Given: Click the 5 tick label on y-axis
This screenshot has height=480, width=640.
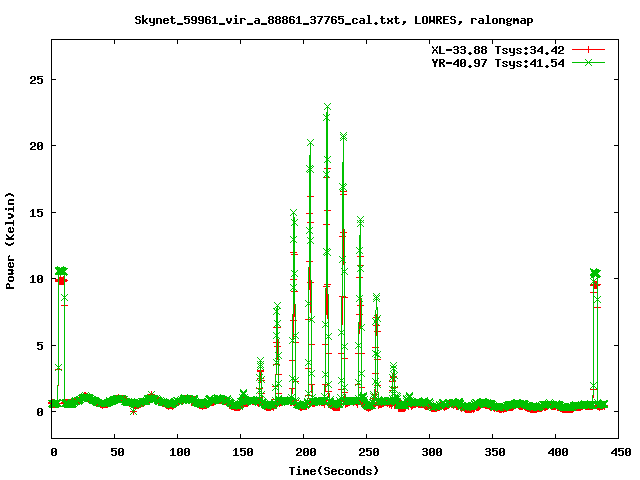Looking at the screenshot, I should click(41, 345).
